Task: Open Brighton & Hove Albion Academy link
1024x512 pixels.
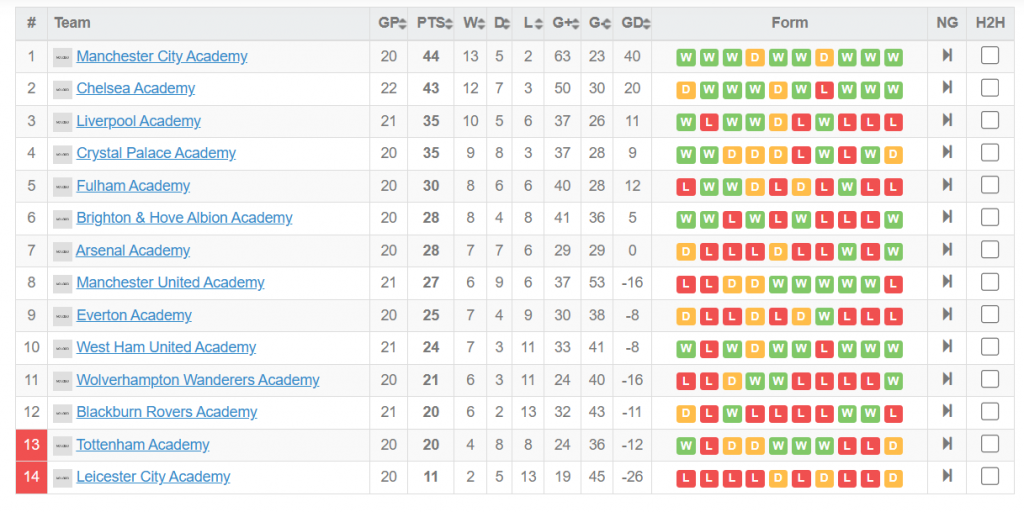Action: 184,218
